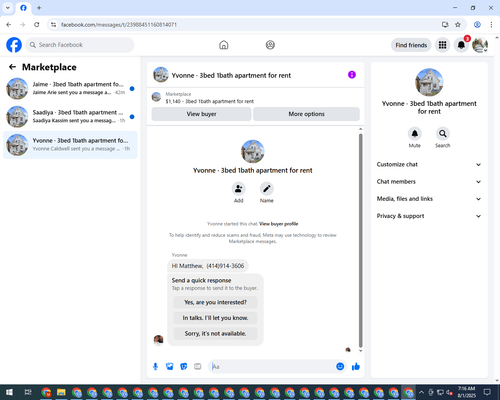Image resolution: width=500 pixels, height=400 pixels.
Task: Open the Menu grid icon
Action: click(x=442, y=45)
